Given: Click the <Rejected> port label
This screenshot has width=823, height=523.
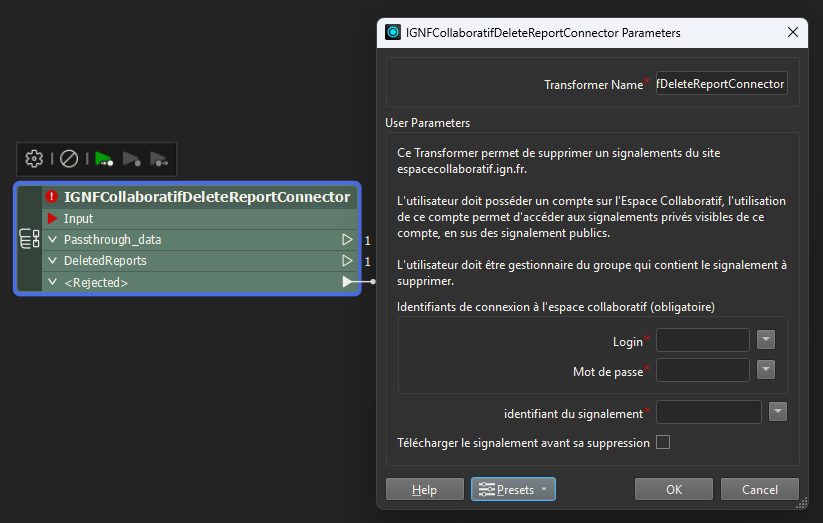Looking at the screenshot, I should (x=96, y=283).
